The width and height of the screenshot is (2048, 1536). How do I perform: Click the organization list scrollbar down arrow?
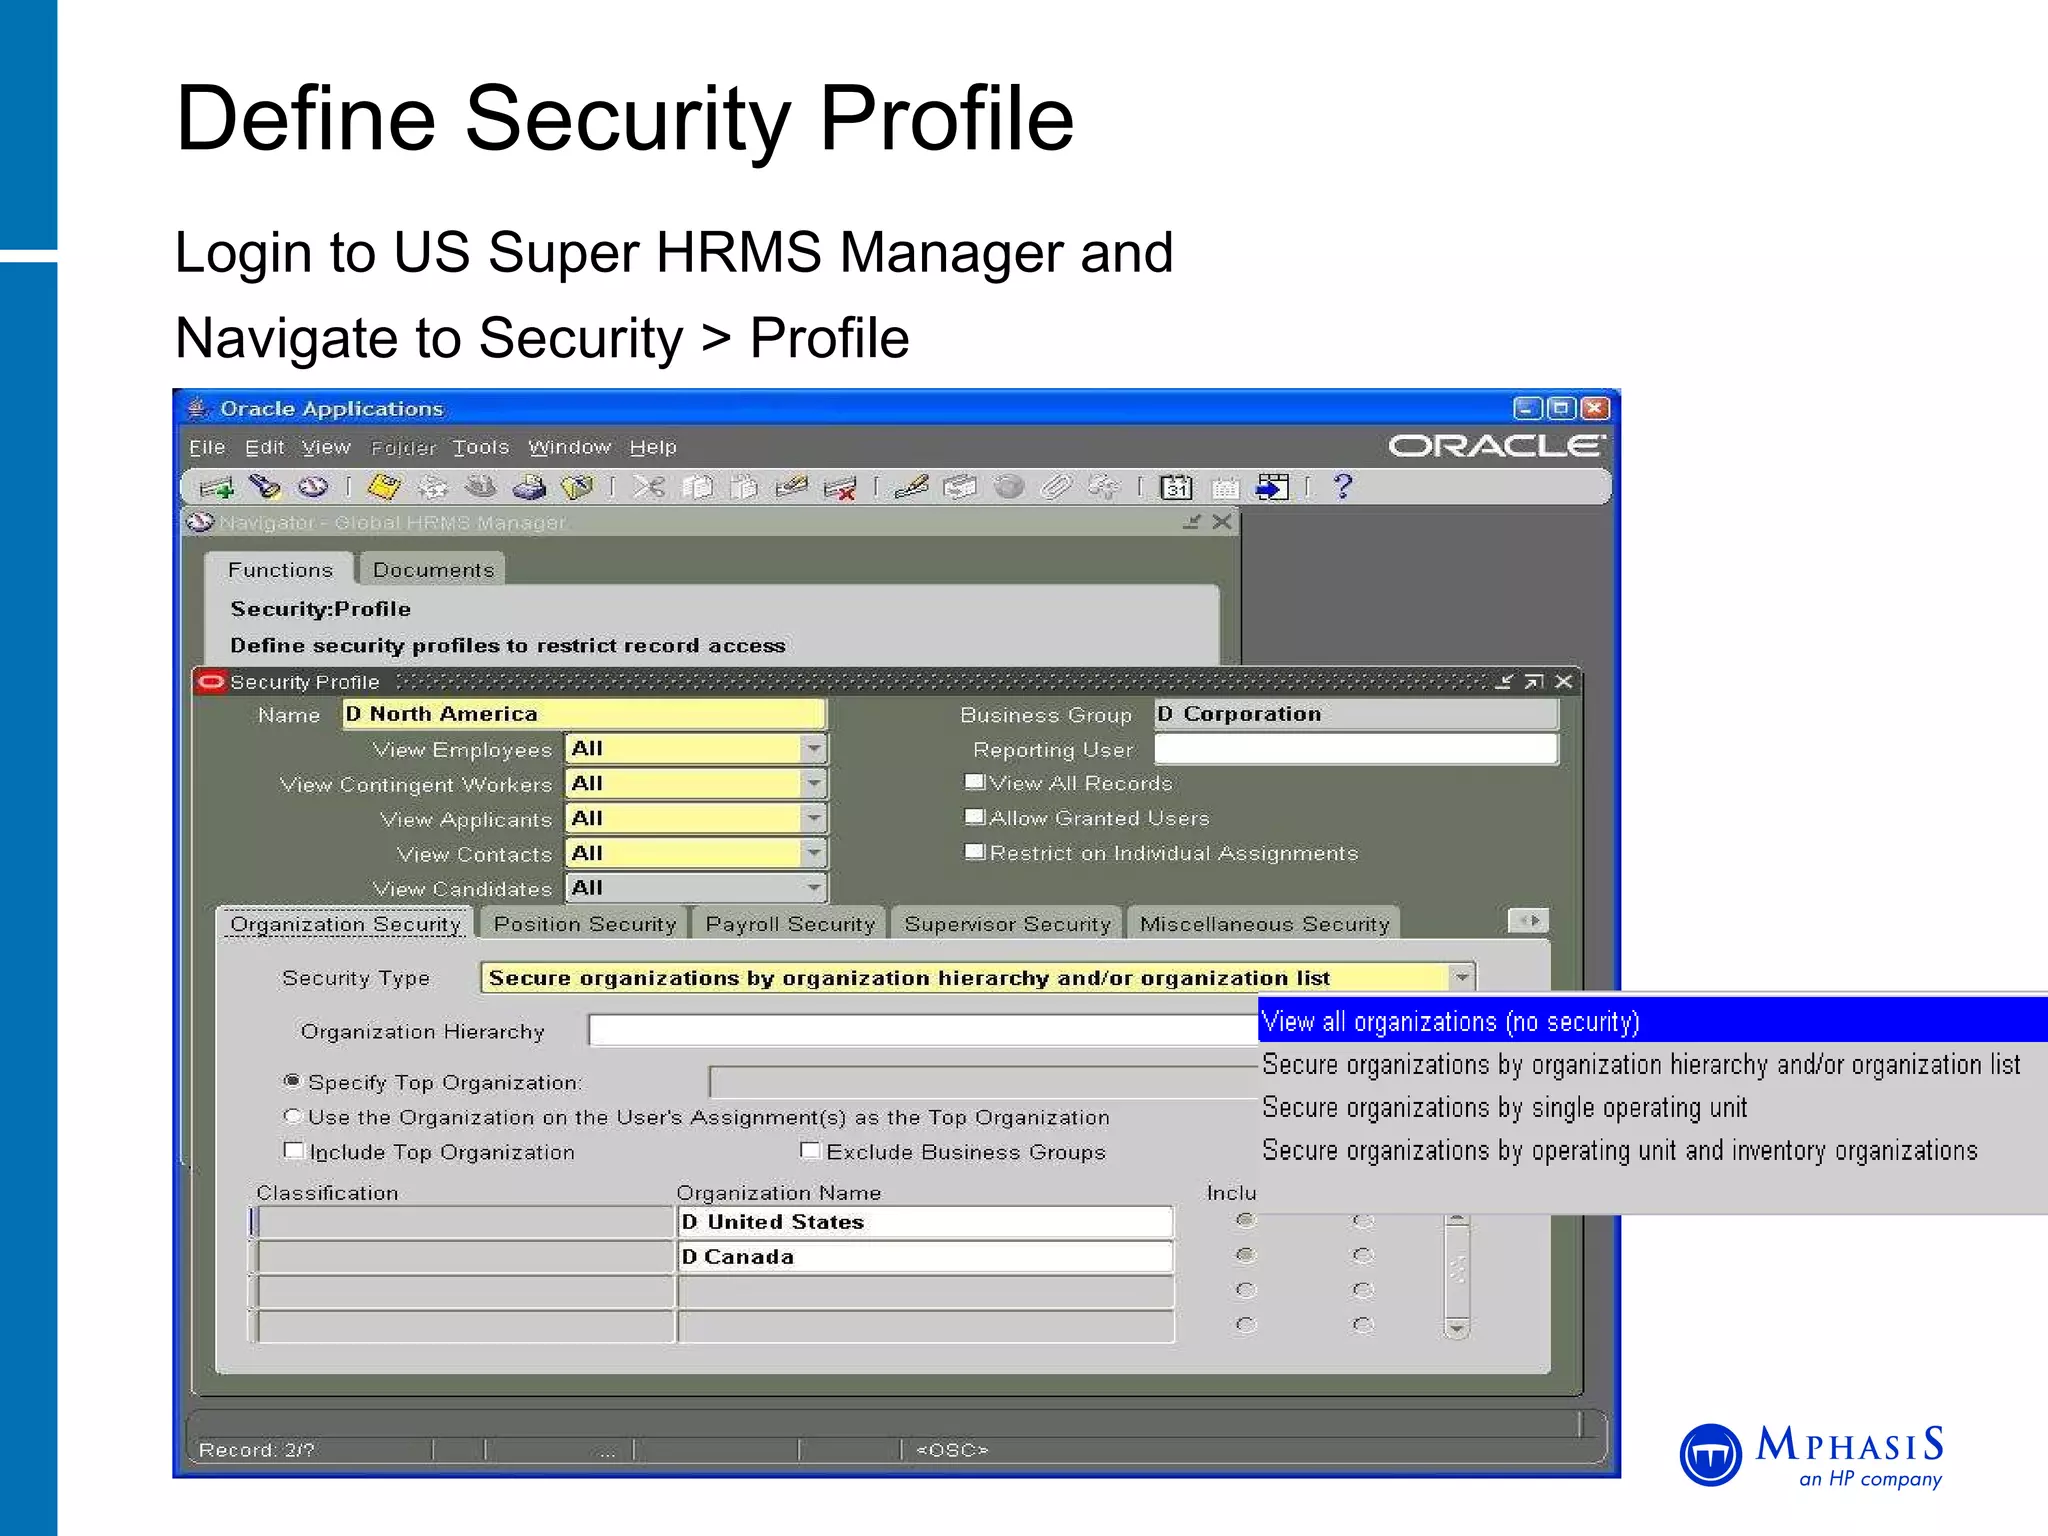point(1457,1328)
